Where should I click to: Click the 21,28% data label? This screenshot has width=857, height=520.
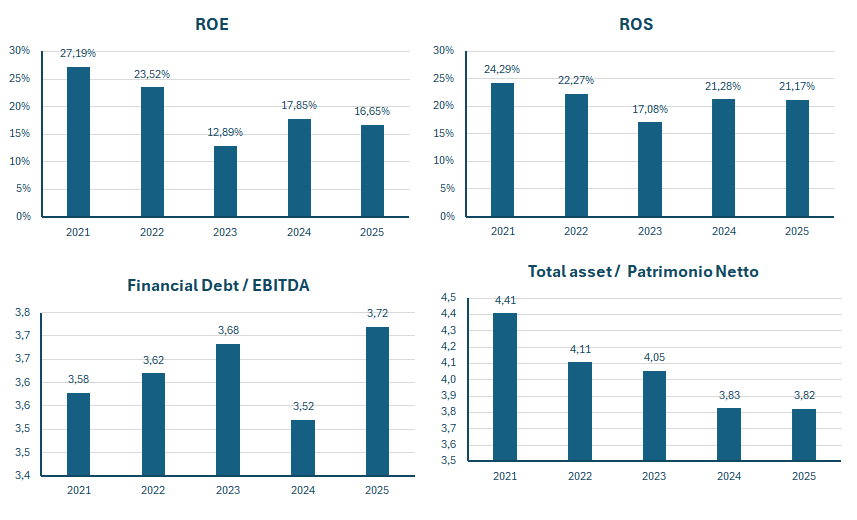pos(723,86)
